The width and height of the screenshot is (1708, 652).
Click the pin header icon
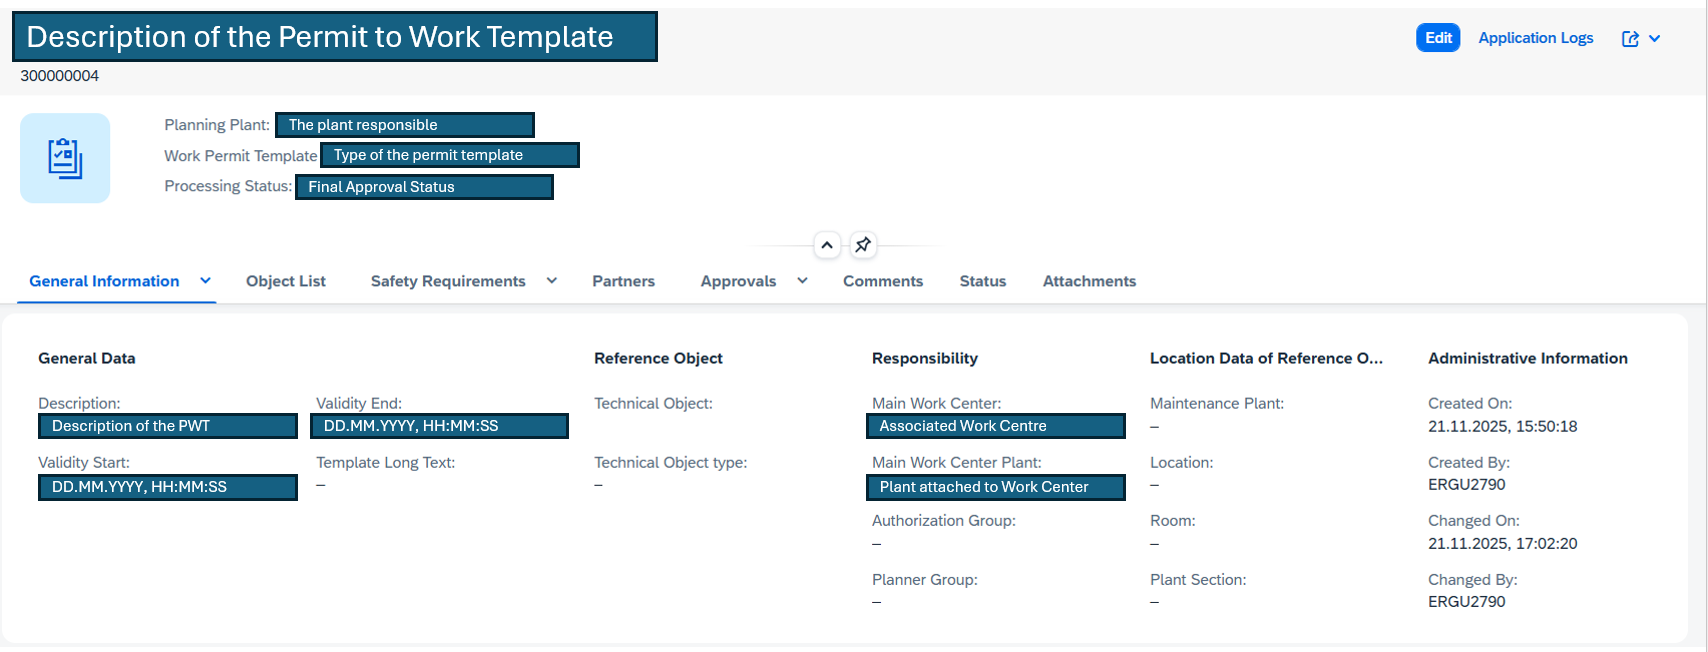click(x=863, y=245)
